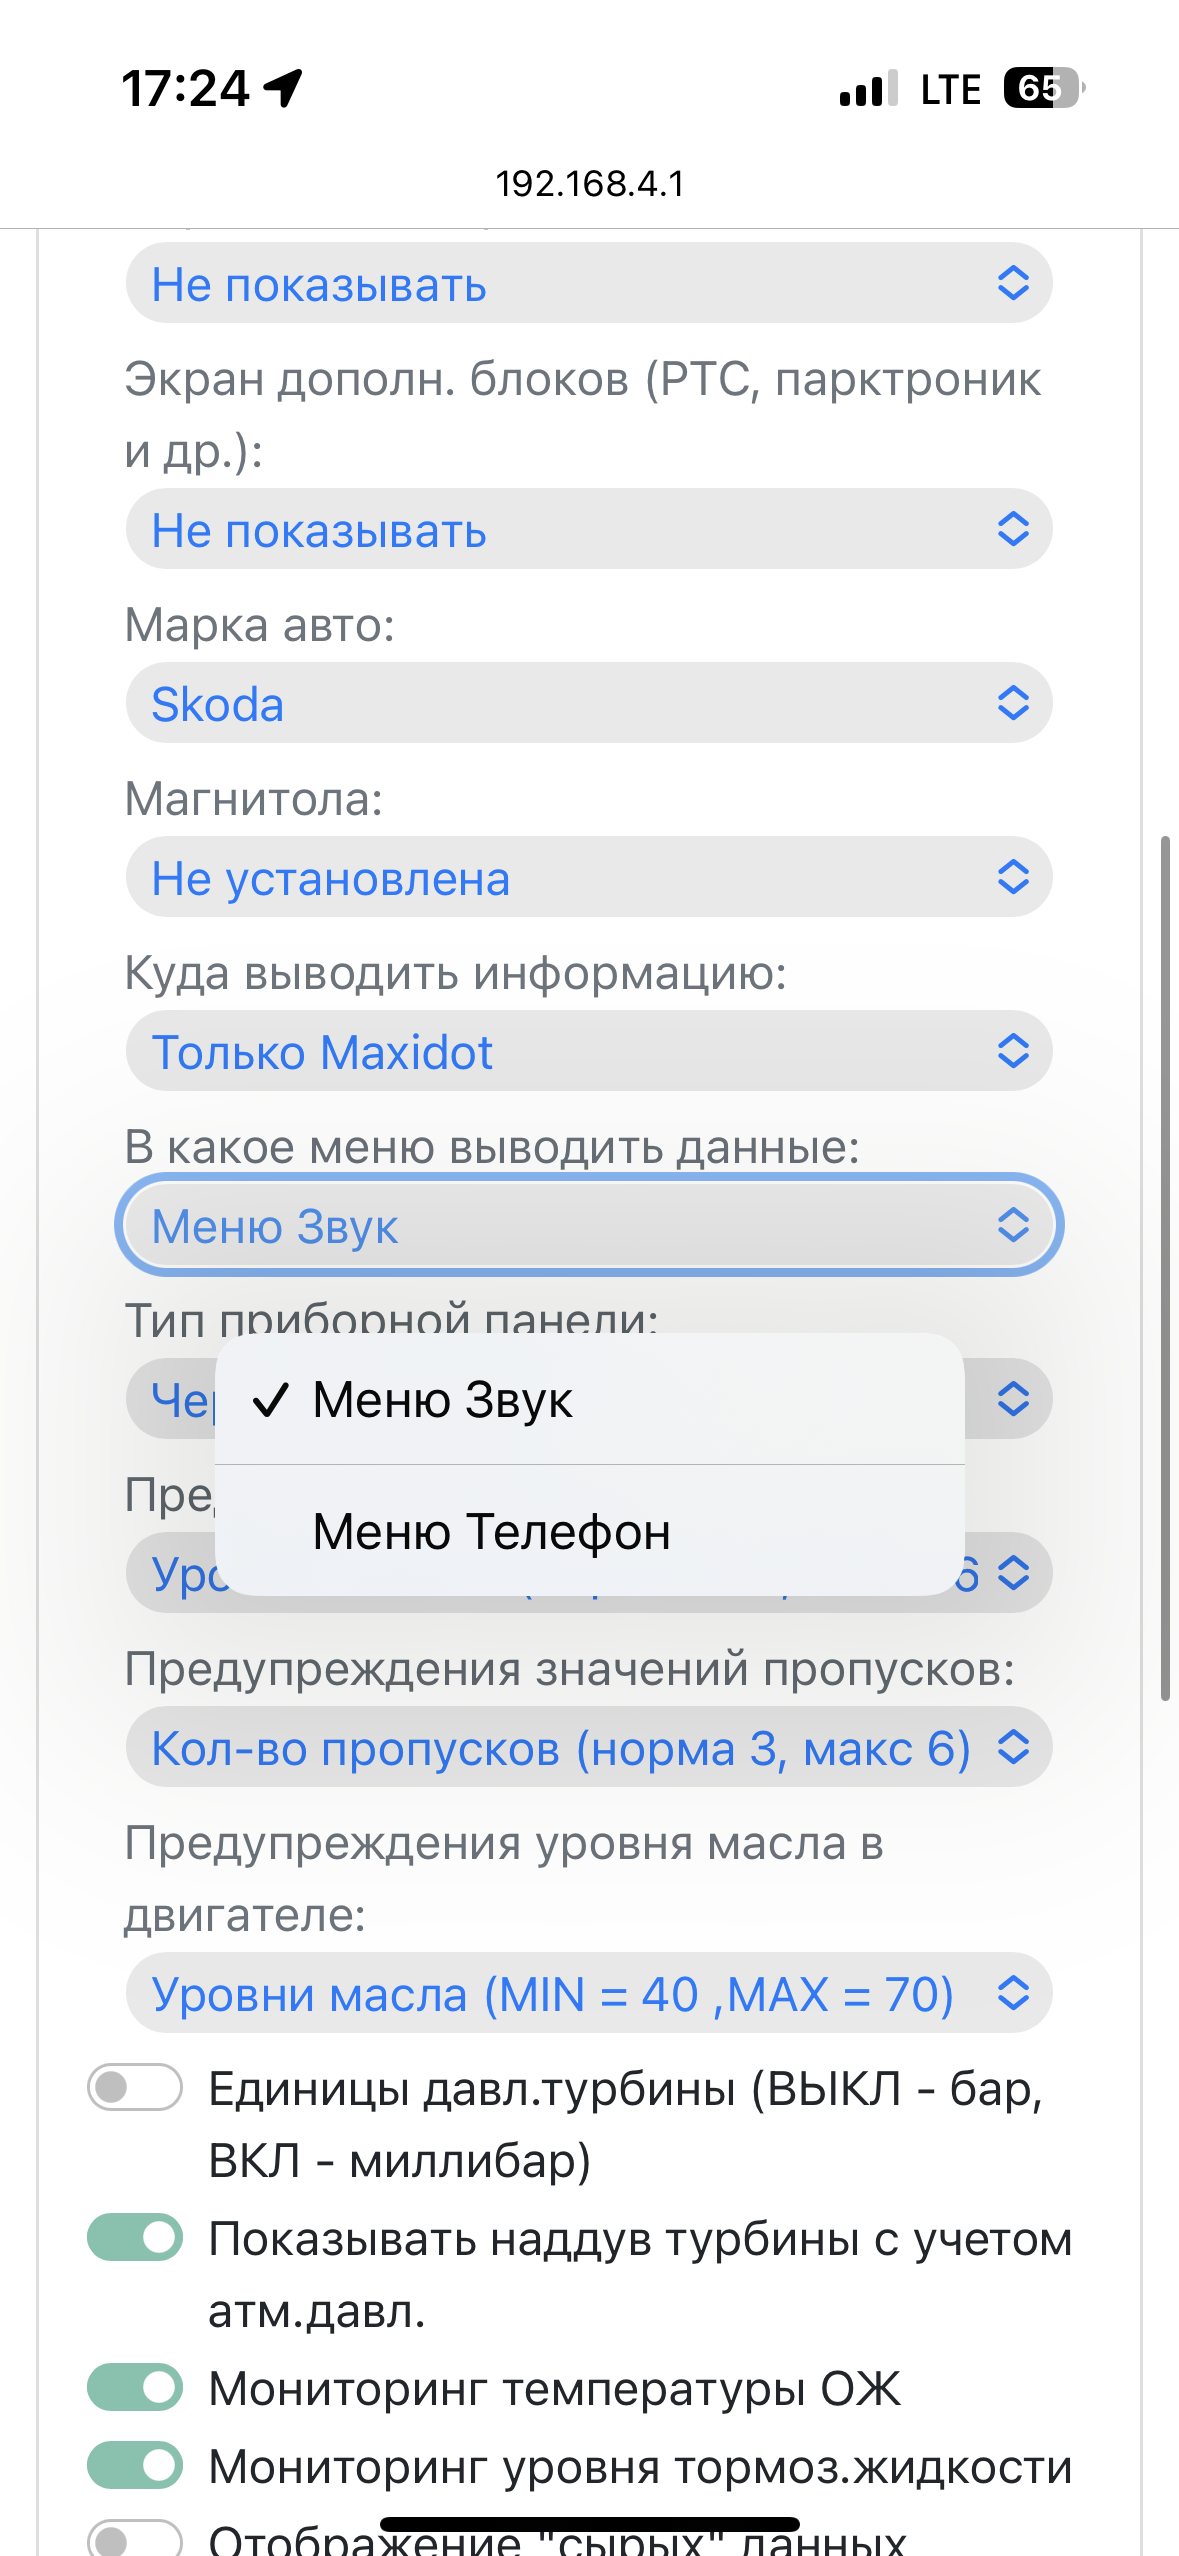Disable Мониторинг уровня тормоз.жидкости switch
The height and width of the screenshot is (2556, 1179).
click(135, 2465)
